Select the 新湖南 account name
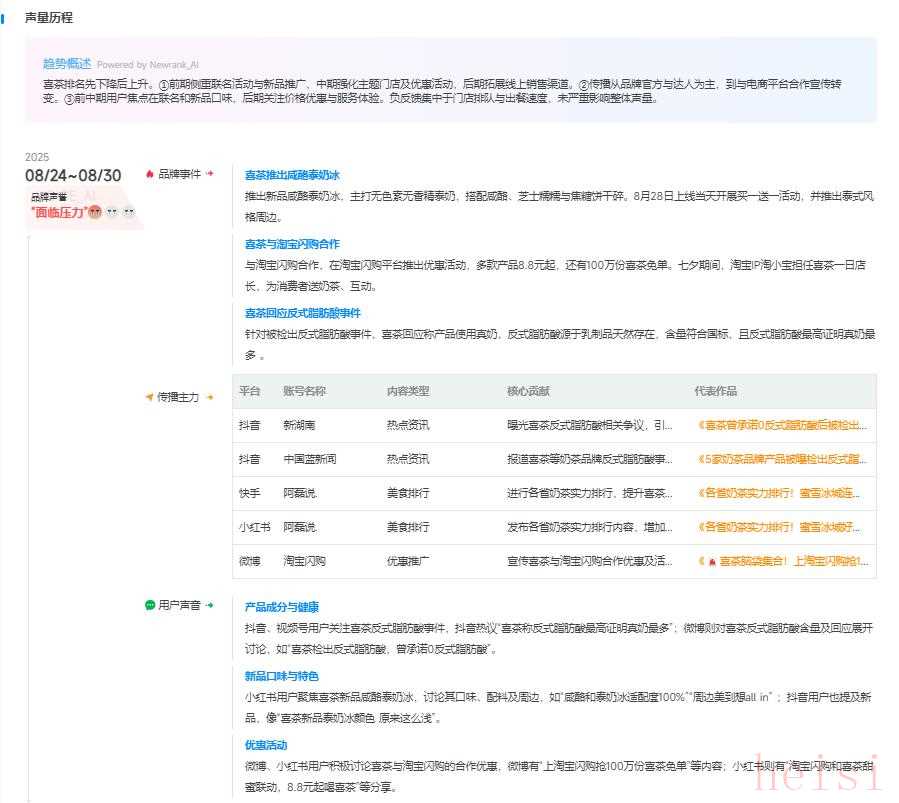899x803 pixels. [x=299, y=425]
